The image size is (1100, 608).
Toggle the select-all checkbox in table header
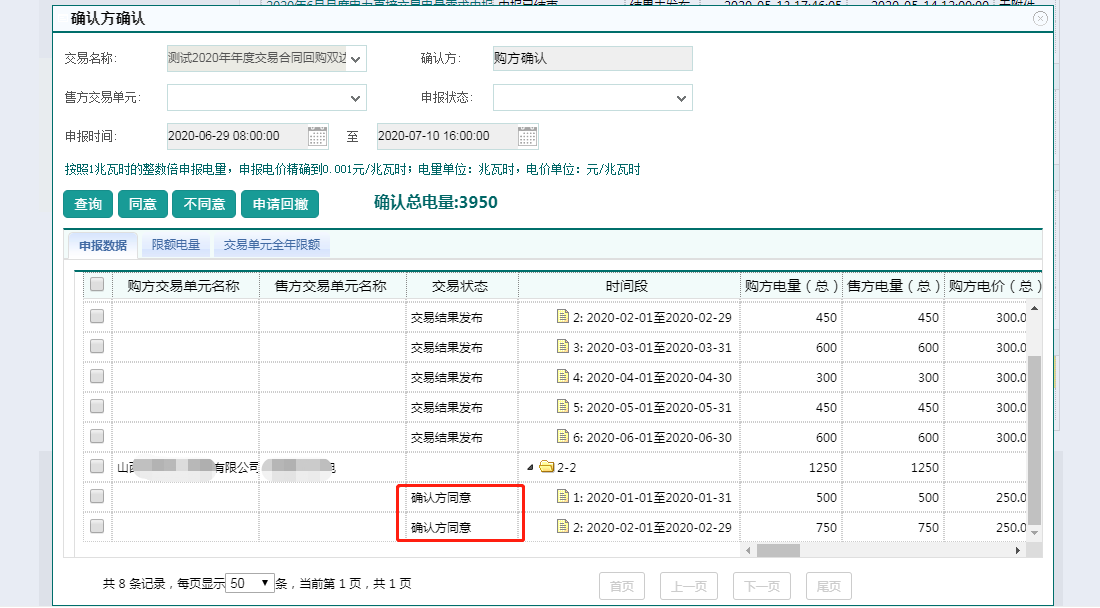(x=97, y=285)
